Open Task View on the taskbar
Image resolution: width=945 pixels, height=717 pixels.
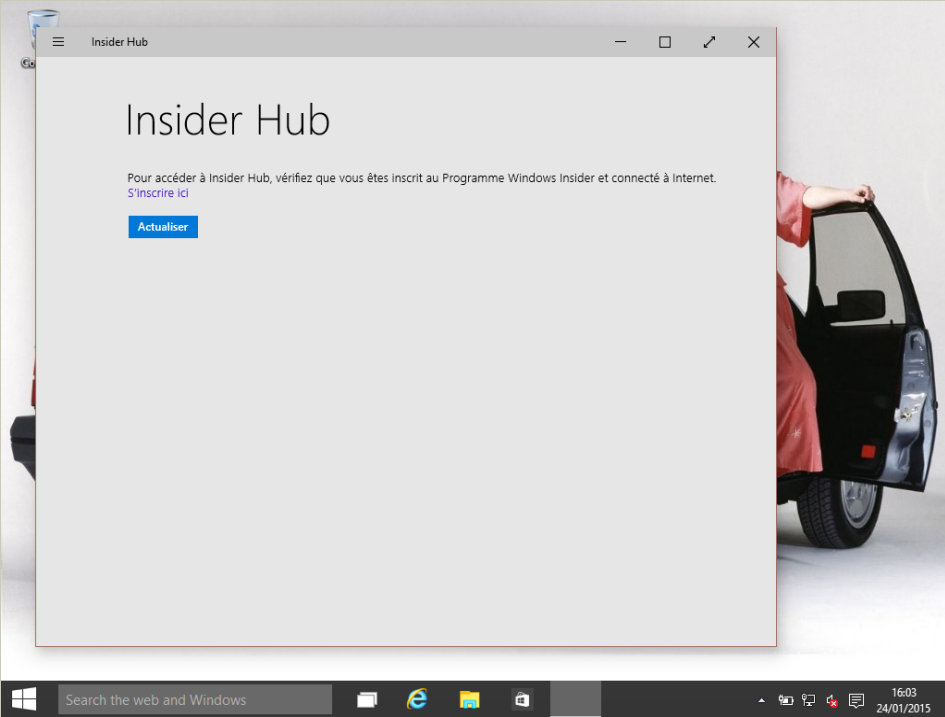tap(366, 699)
